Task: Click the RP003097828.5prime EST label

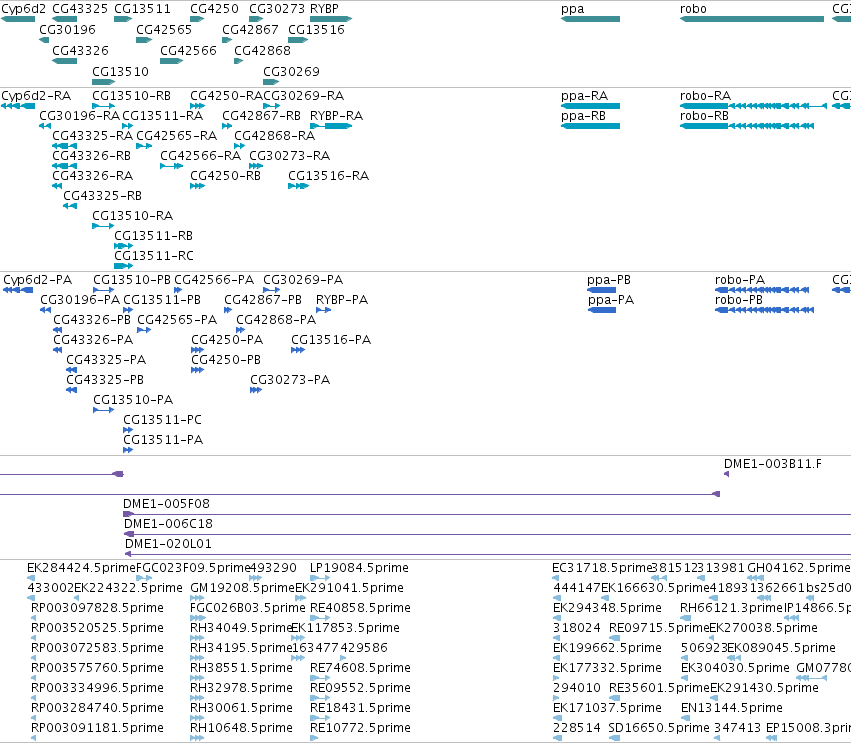Action: pyautogui.click(x=97, y=608)
